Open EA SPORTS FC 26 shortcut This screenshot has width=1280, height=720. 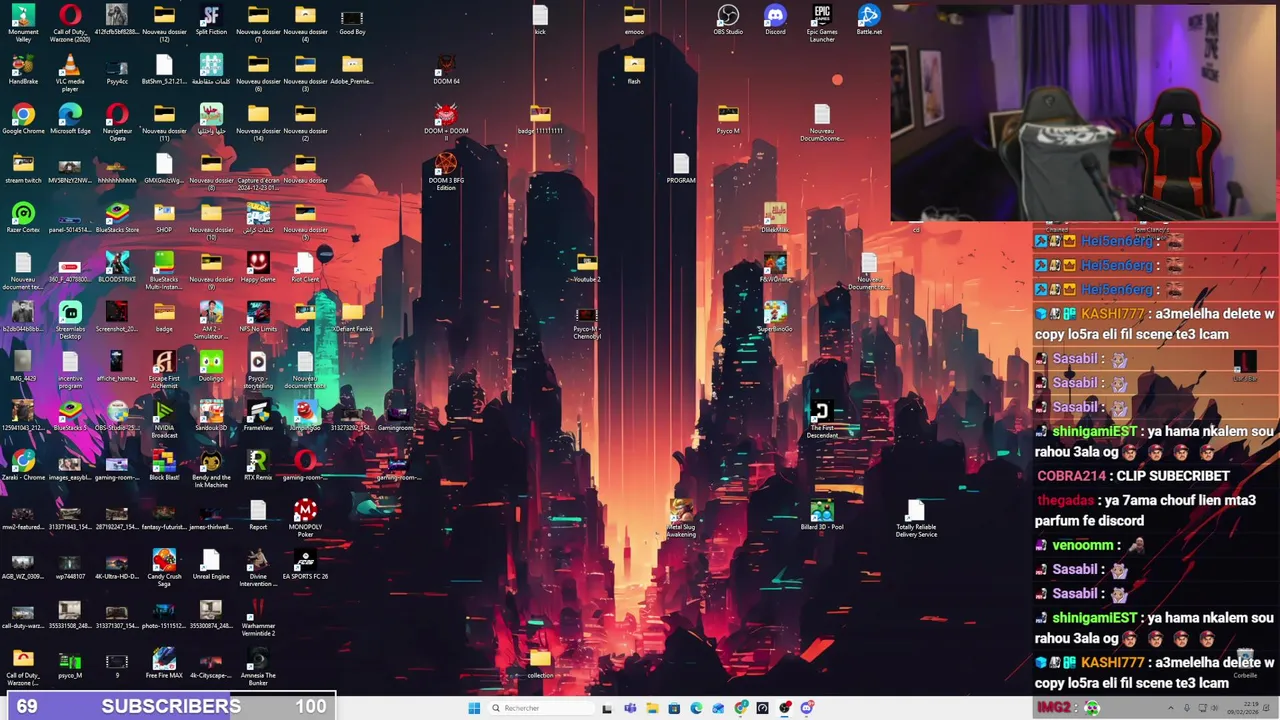click(305, 564)
